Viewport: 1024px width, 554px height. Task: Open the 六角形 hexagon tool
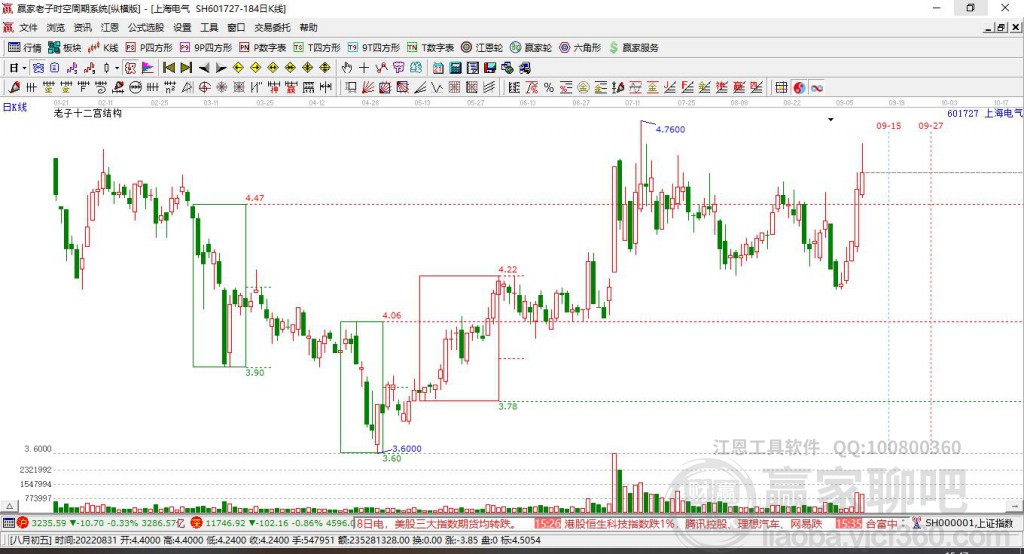coord(580,48)
